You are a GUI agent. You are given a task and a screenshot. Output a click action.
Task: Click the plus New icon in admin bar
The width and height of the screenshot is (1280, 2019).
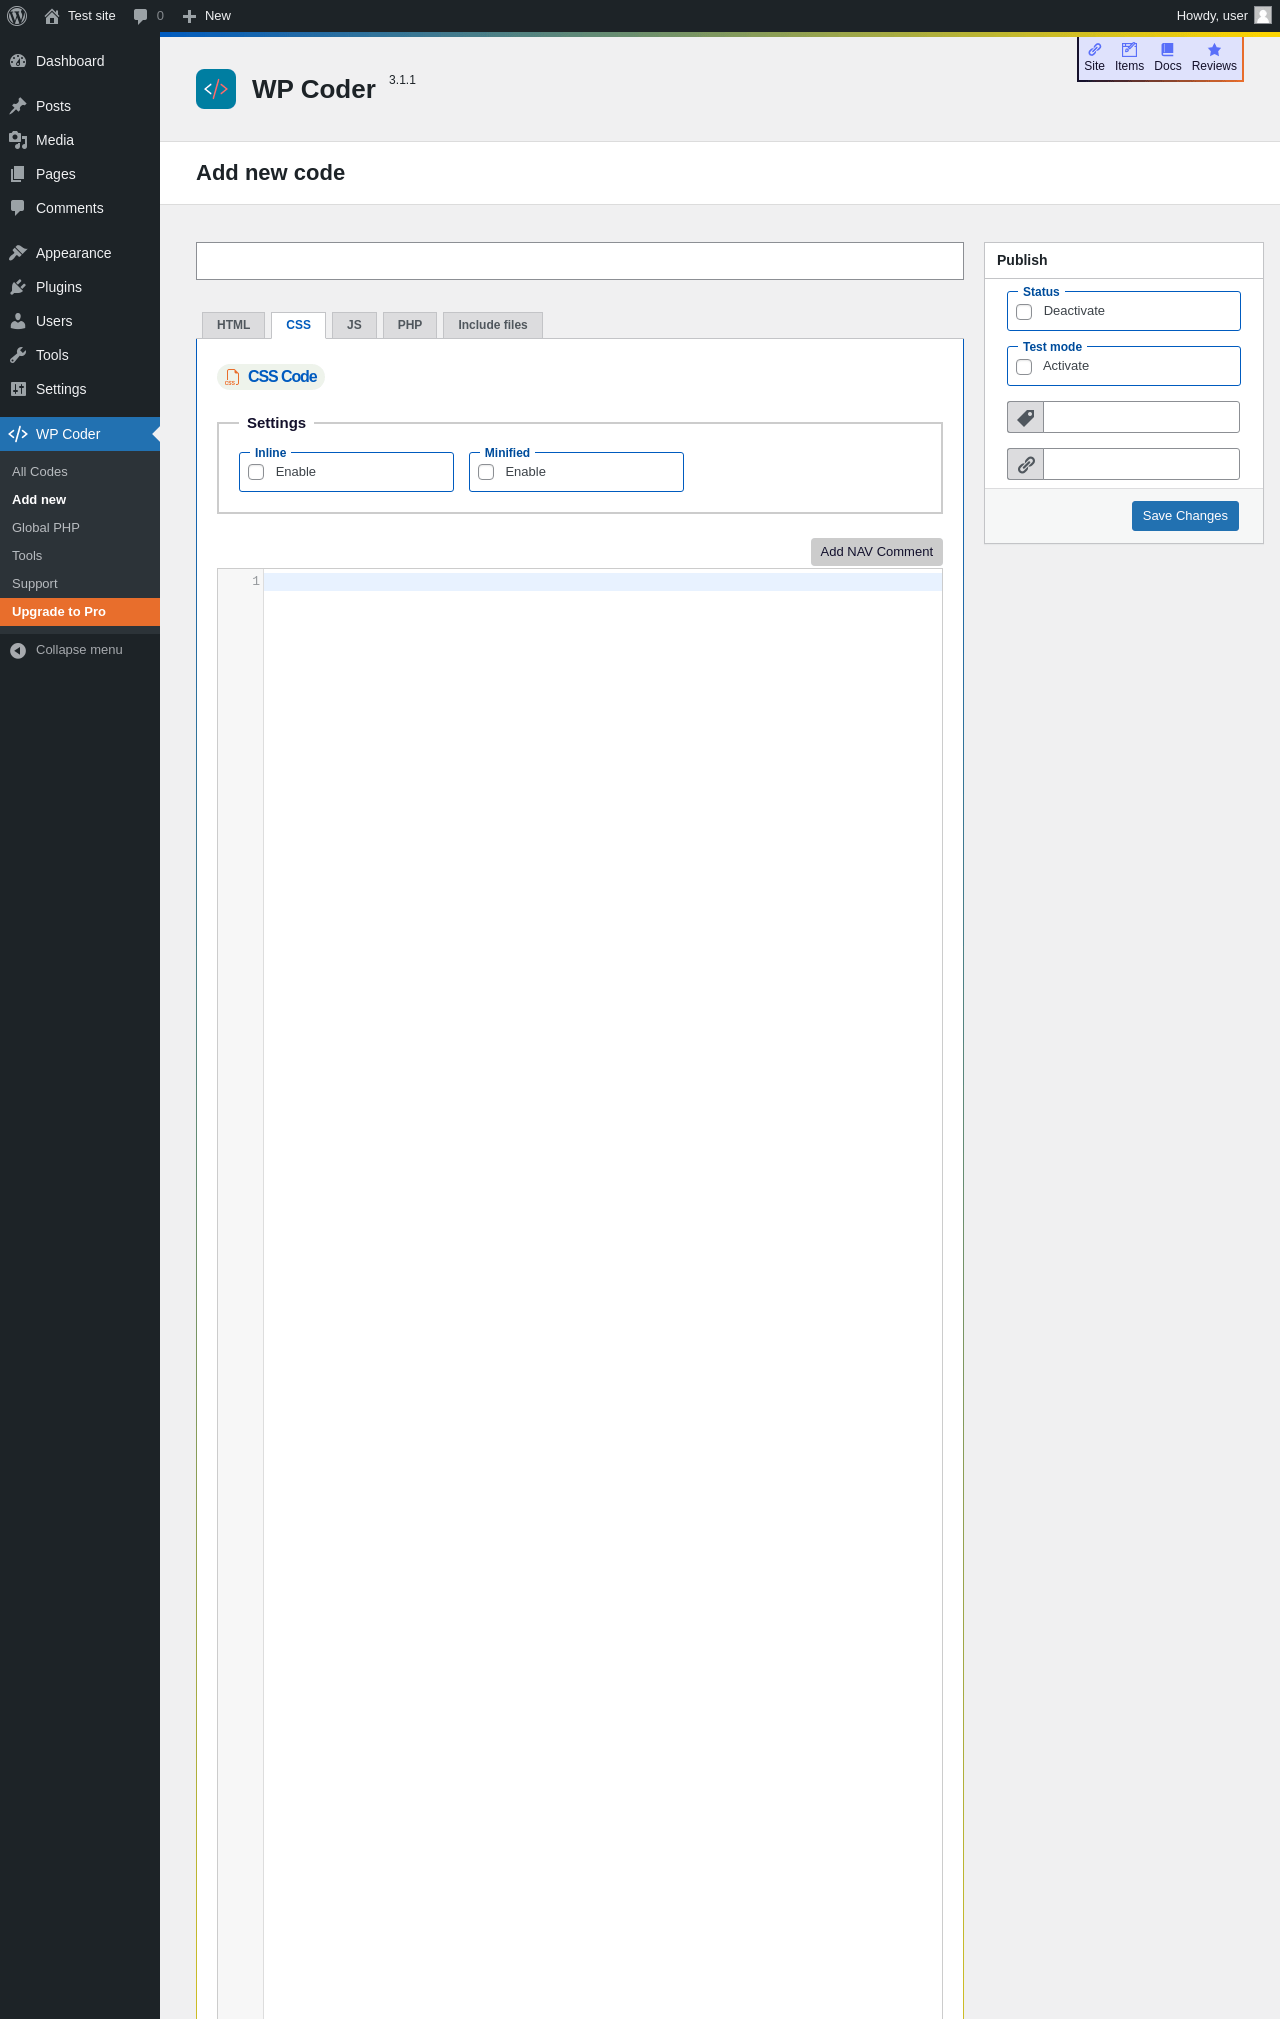tap(189, 16)
